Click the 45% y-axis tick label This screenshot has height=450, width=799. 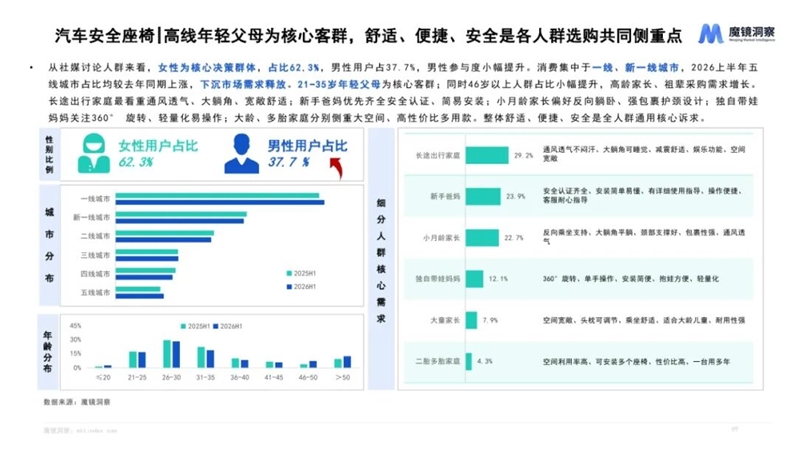click(x=75, y=326)
